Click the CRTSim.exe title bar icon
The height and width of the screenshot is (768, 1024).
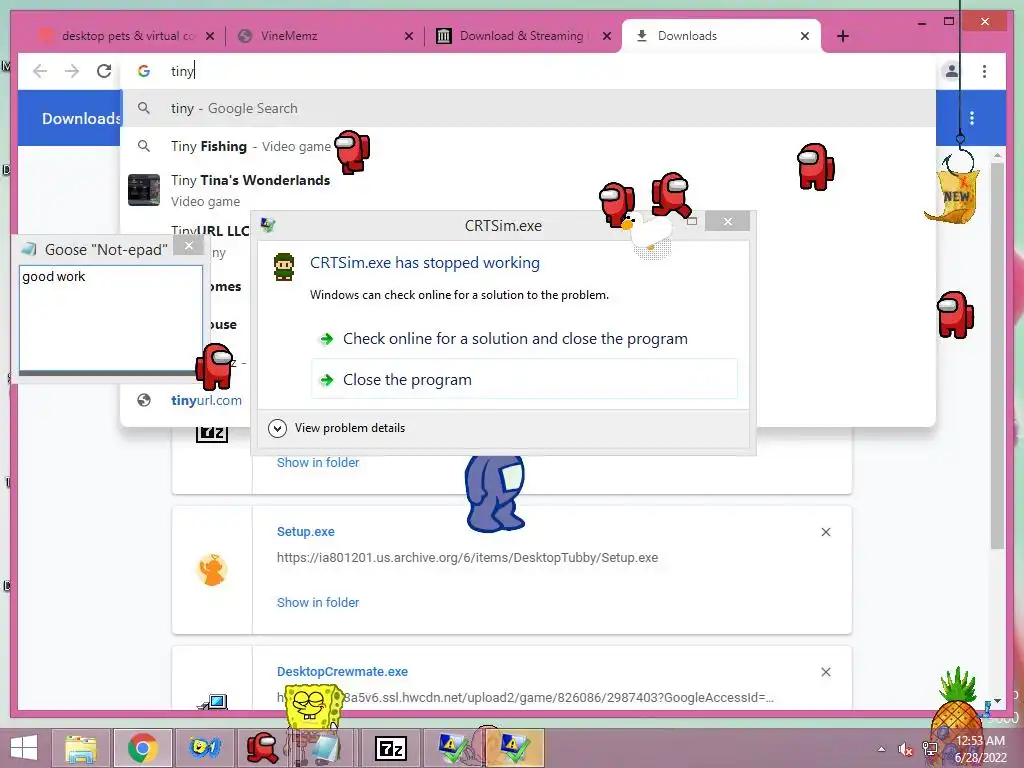coord(268,225)
